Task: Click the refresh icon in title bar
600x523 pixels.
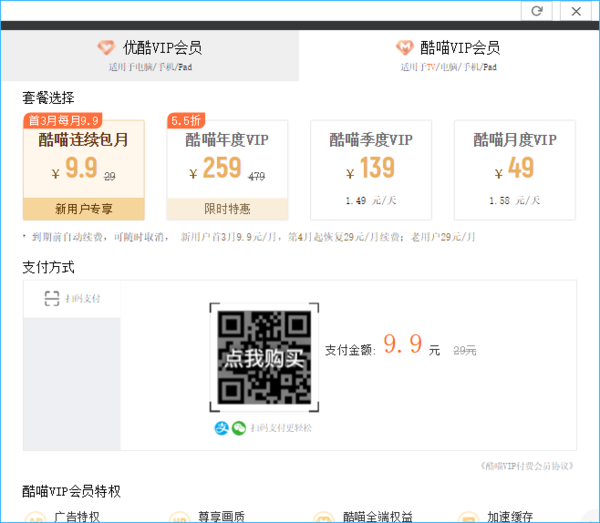Action: (x=537, y=10)
